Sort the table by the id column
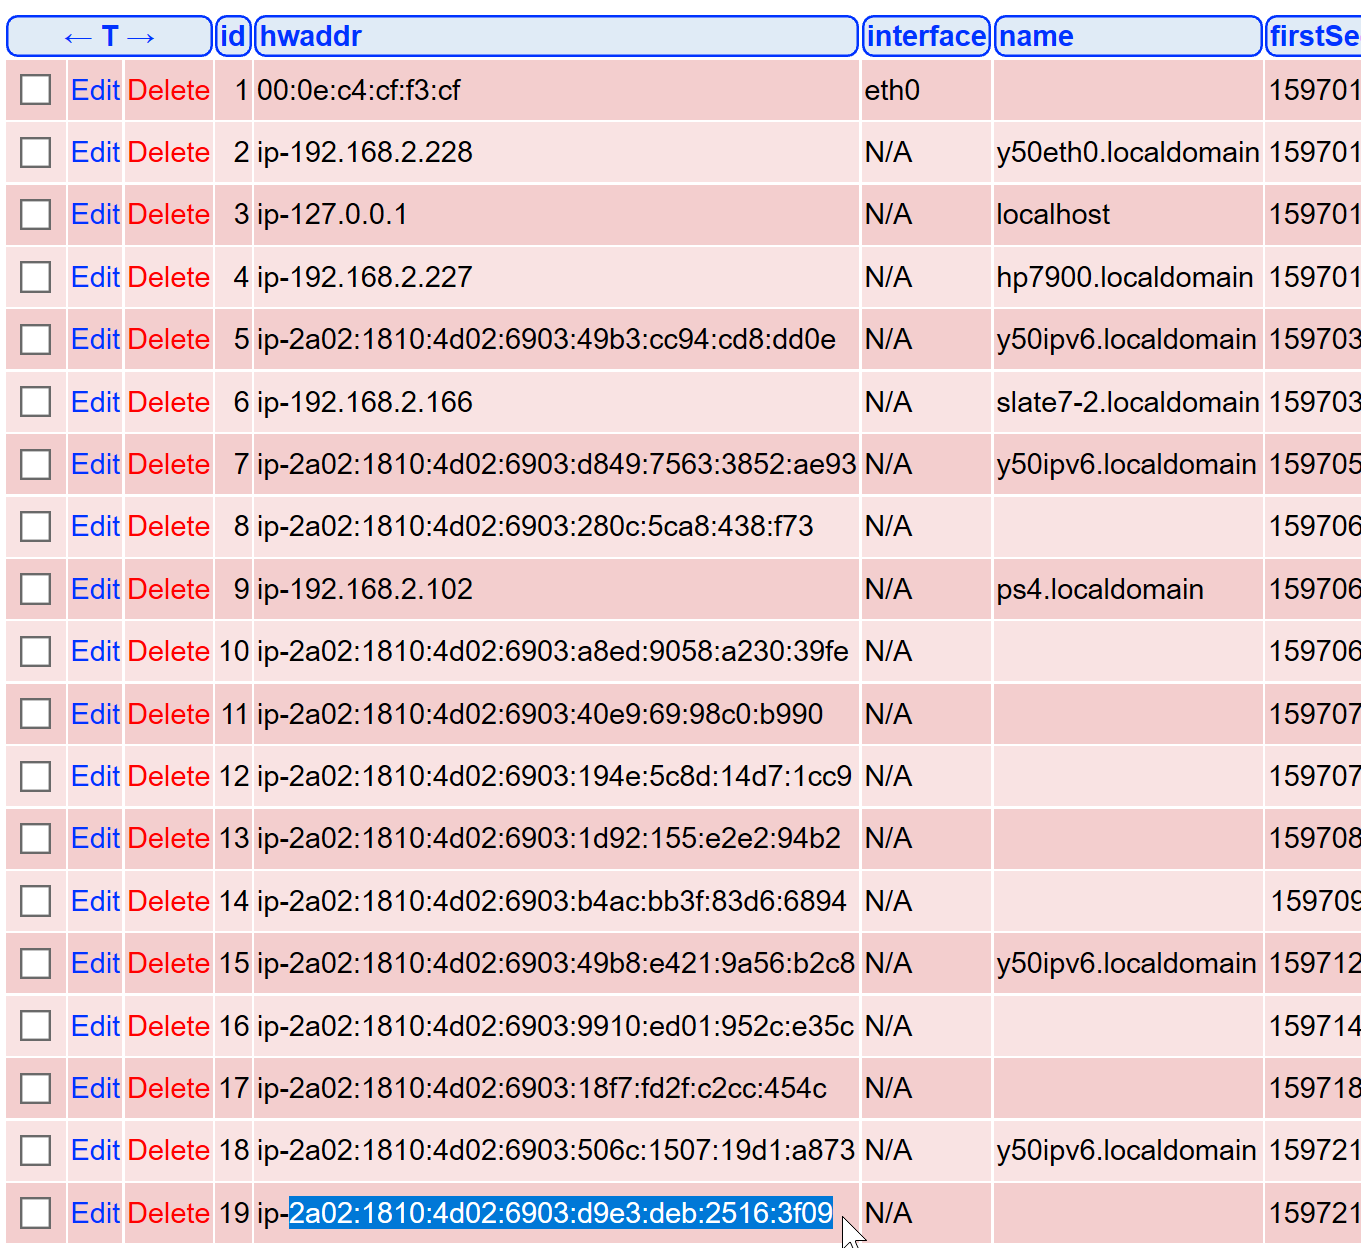The width and height of the screenshot is (1361, 1248). tap(232, 36)
